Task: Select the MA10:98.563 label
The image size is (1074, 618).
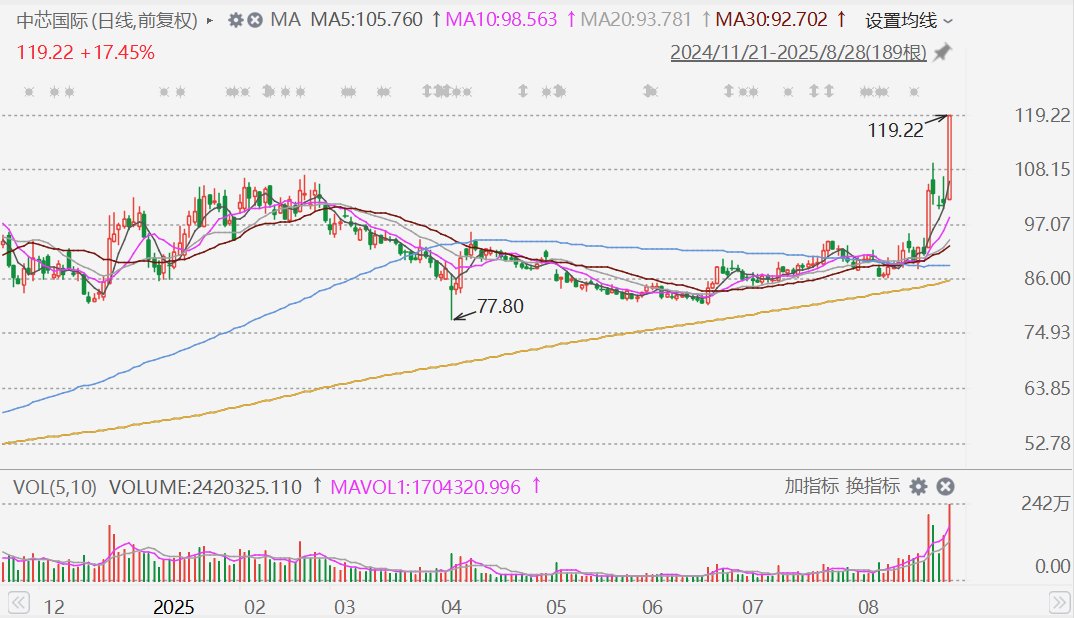Action: pyautogui.click(x=501, y=20)
